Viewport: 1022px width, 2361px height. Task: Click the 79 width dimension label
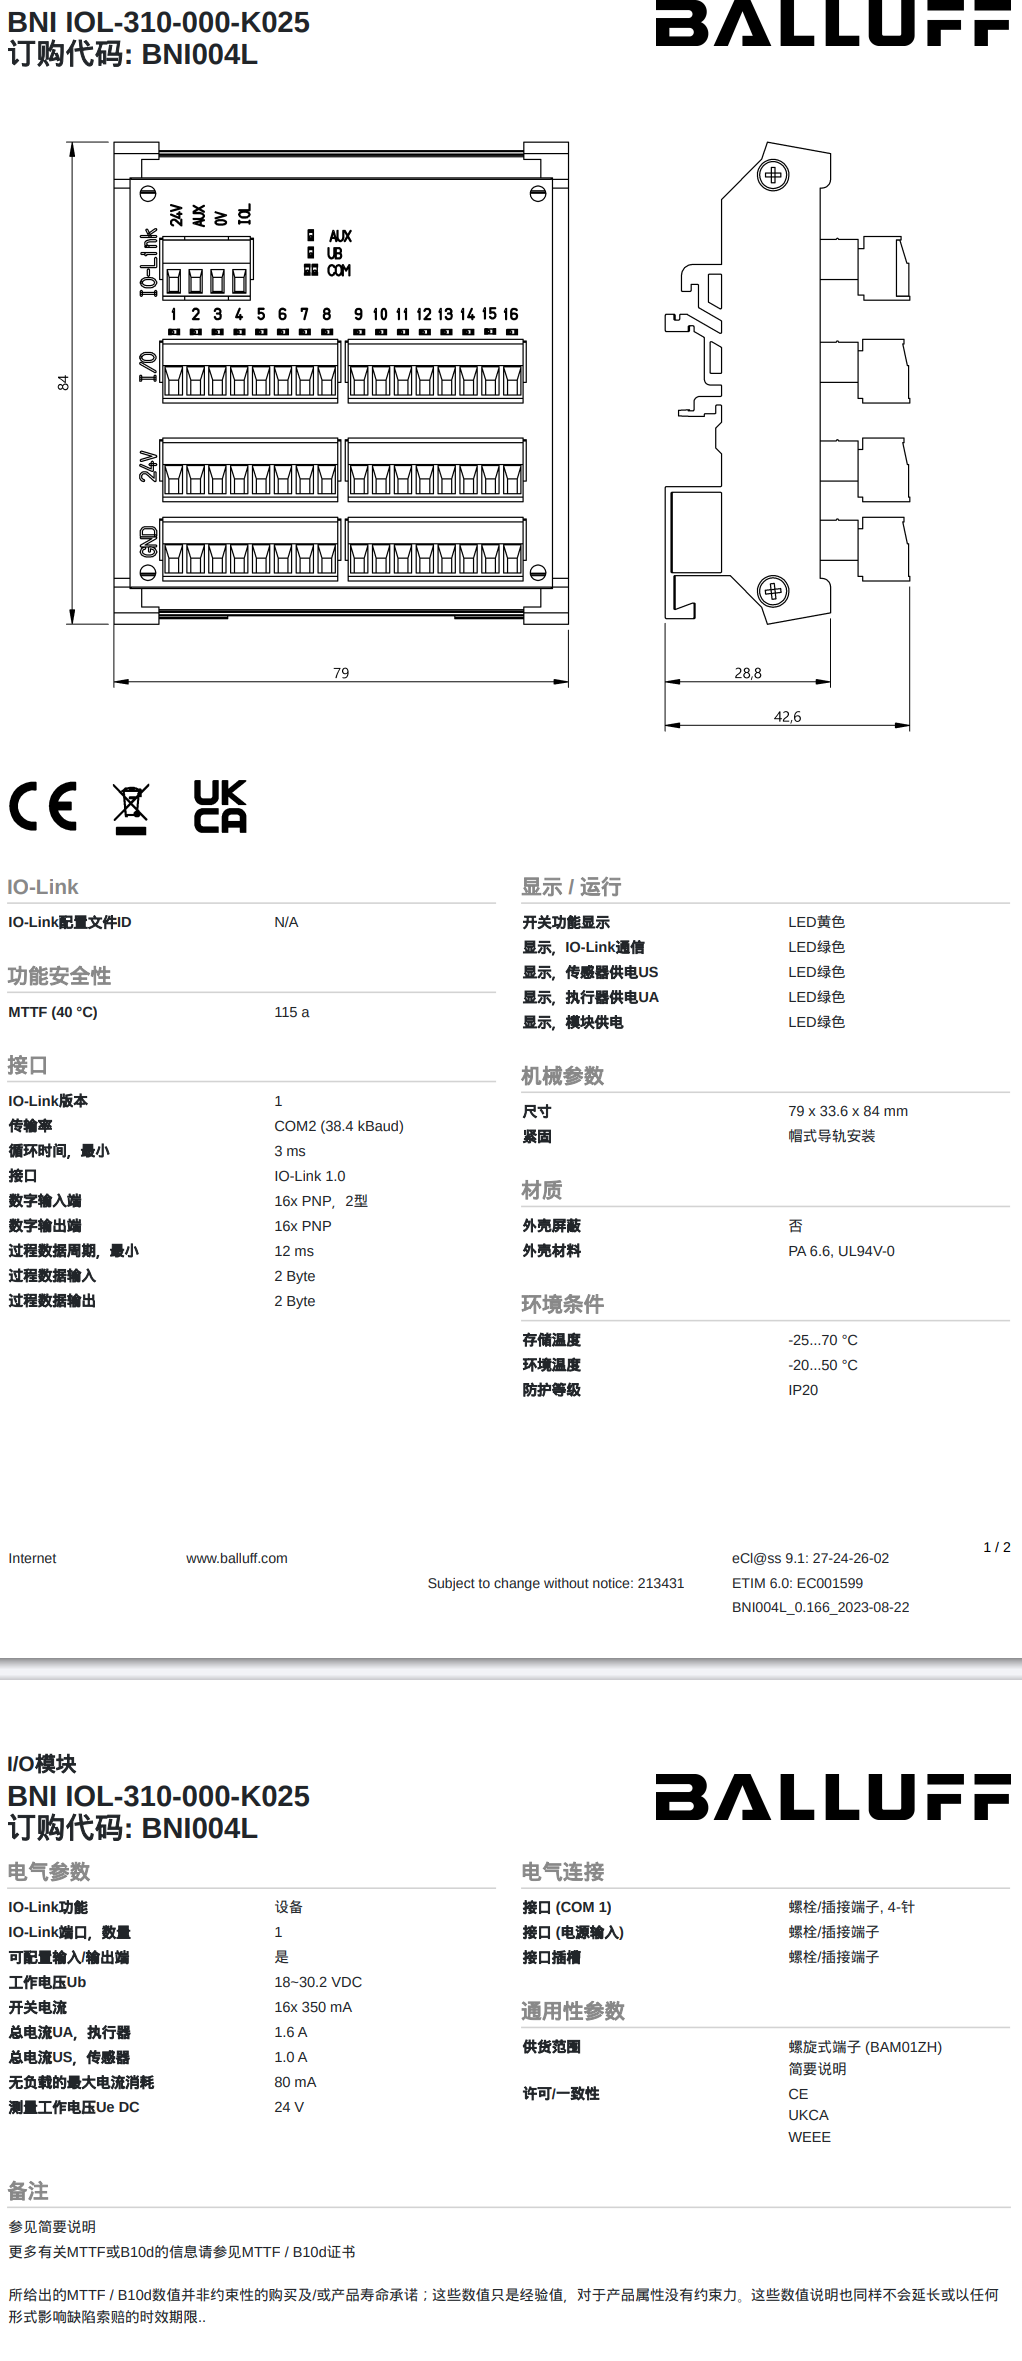pyautogui.click(x=341, y=673)
